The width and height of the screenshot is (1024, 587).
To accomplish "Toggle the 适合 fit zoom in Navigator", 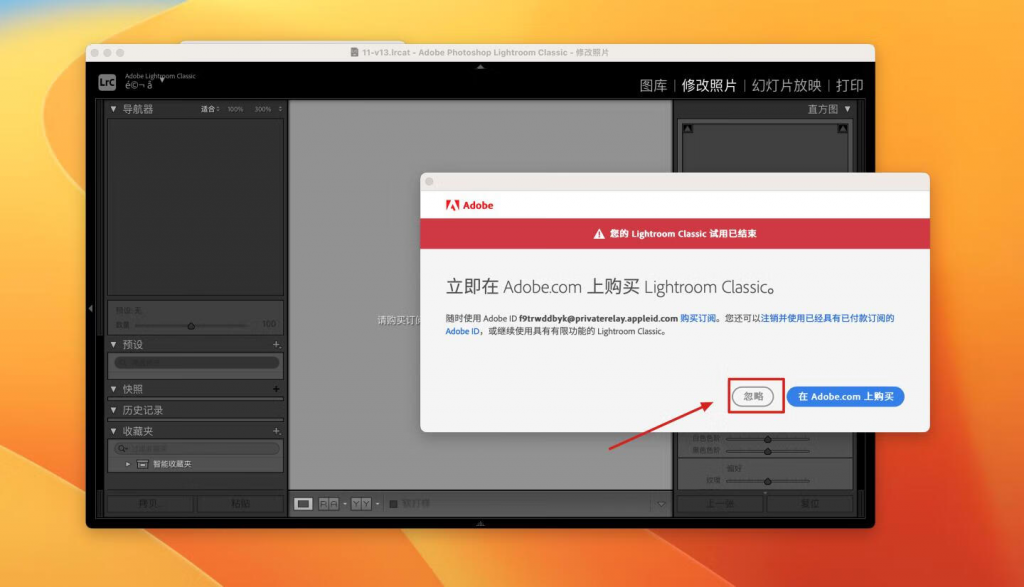I will [207, 108].
